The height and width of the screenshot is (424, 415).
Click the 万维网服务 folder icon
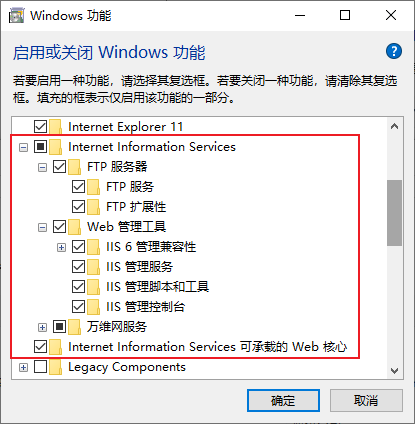tap(74, 327)
